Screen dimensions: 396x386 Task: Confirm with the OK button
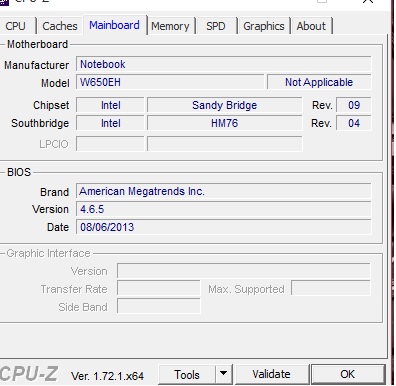[x=348, y=374]
